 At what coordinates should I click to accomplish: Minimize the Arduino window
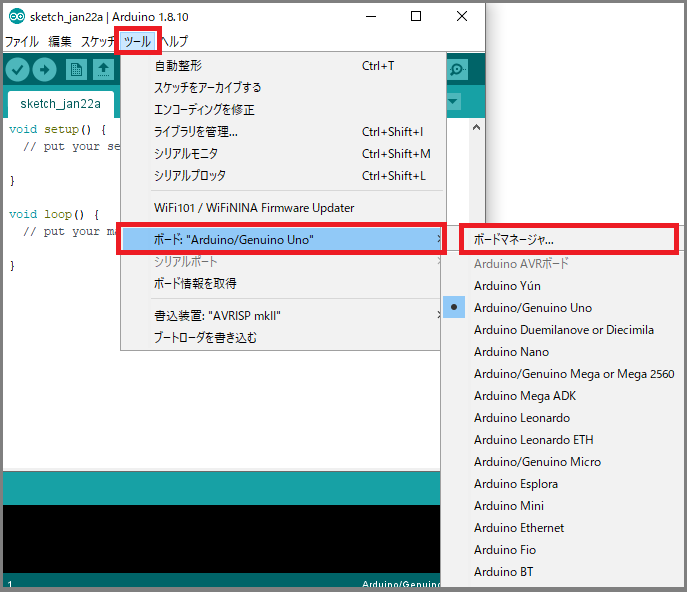coord(371,17)
